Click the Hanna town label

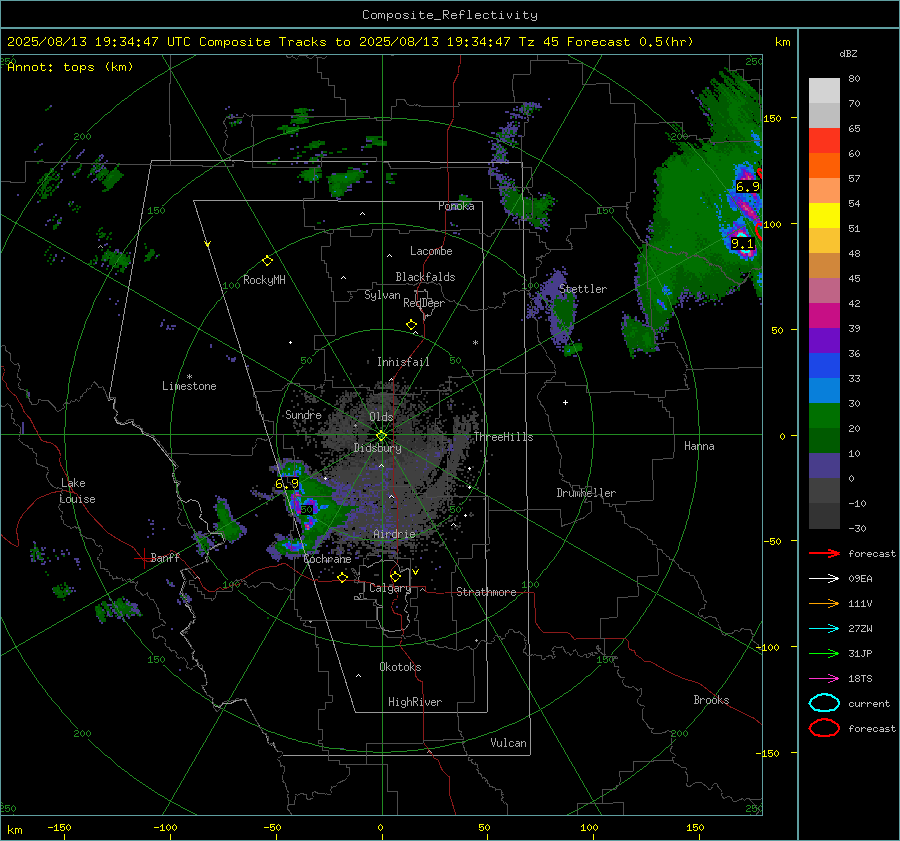[x=699, y=446]
